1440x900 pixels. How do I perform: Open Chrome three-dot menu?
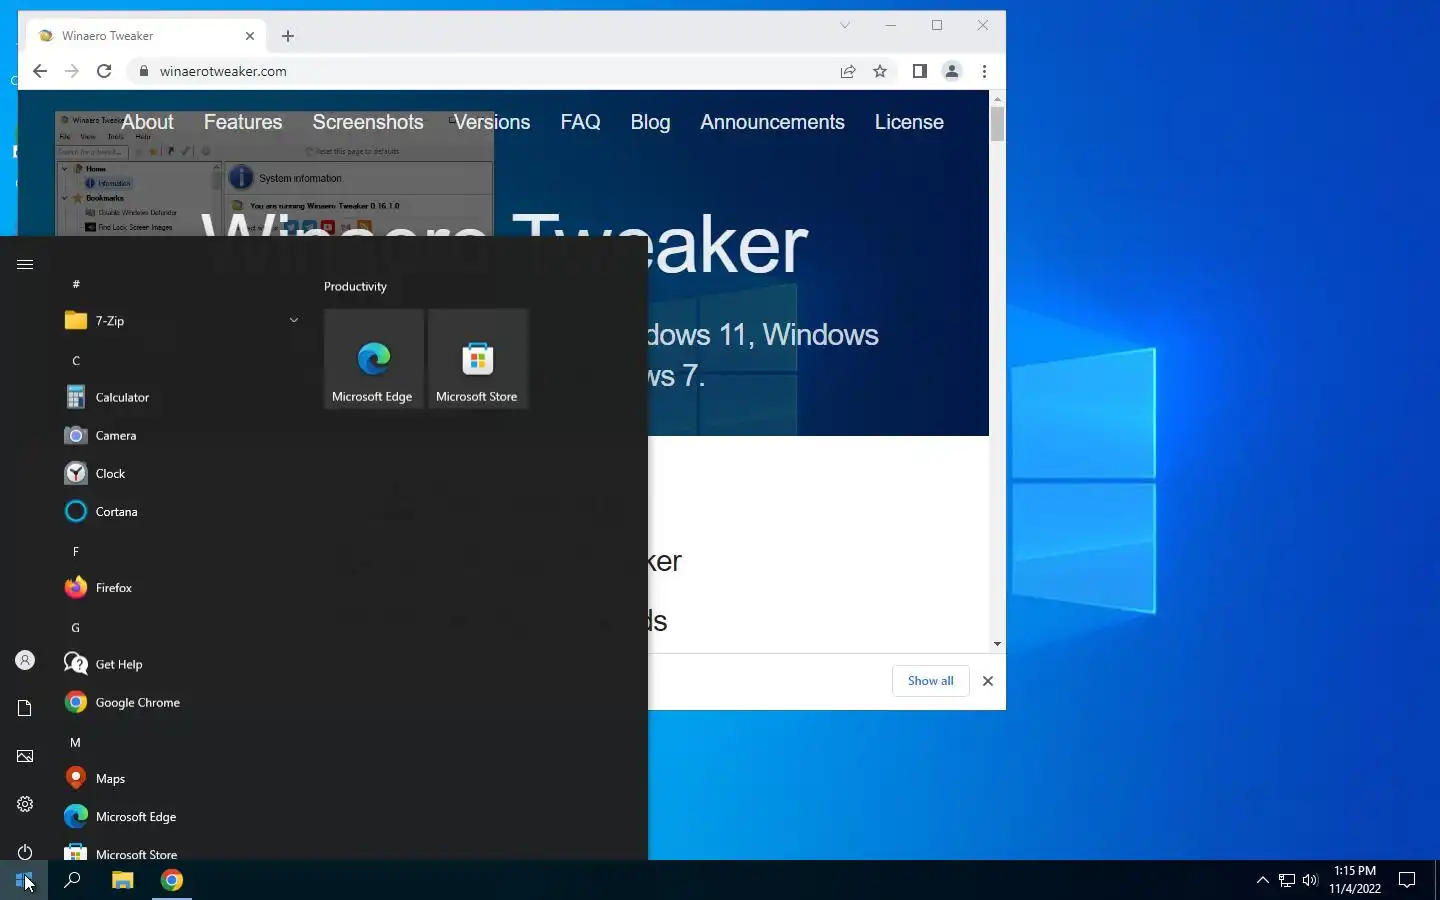(x=984, y=71)
